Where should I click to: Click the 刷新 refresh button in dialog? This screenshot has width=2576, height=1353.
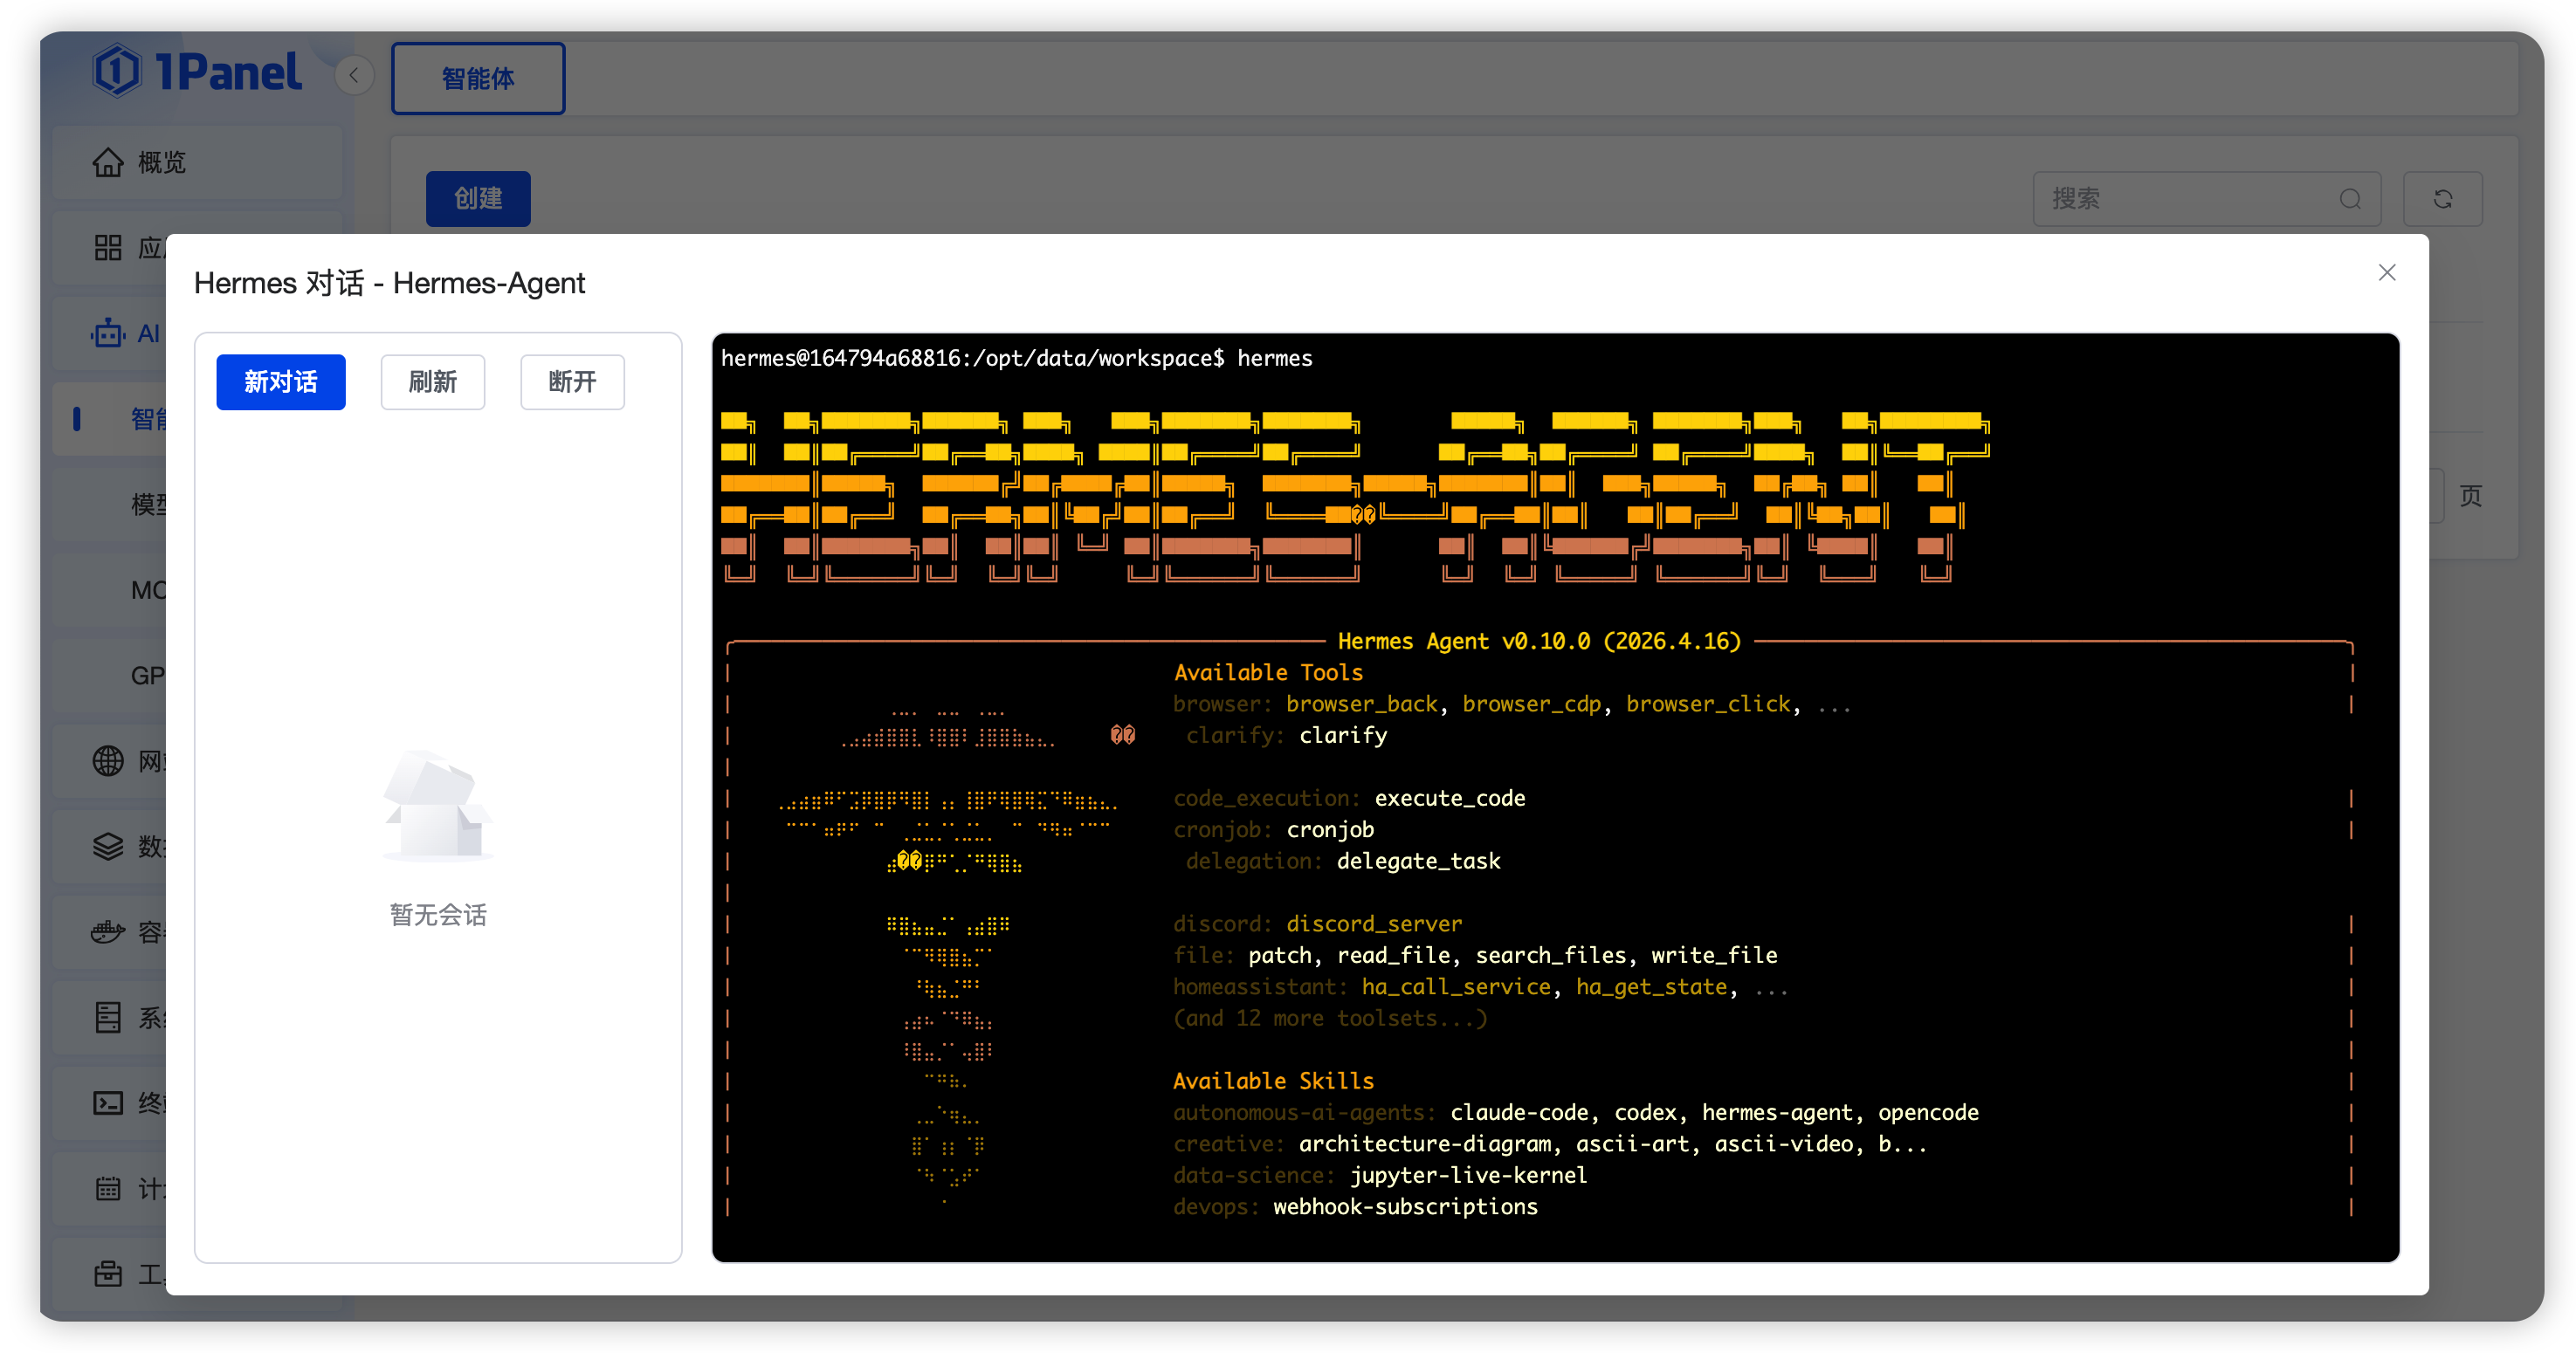tap(432, 381)
